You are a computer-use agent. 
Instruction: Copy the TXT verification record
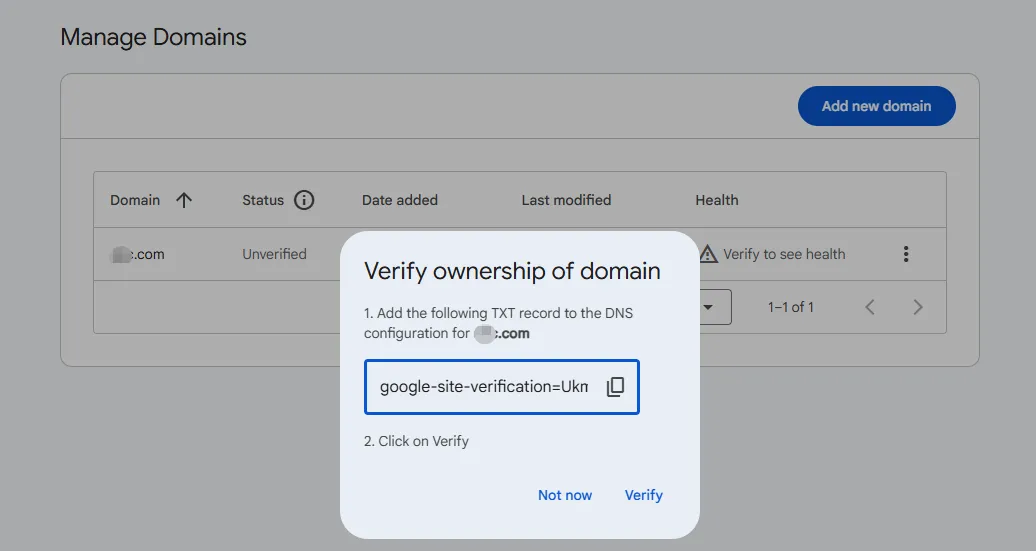615,387
